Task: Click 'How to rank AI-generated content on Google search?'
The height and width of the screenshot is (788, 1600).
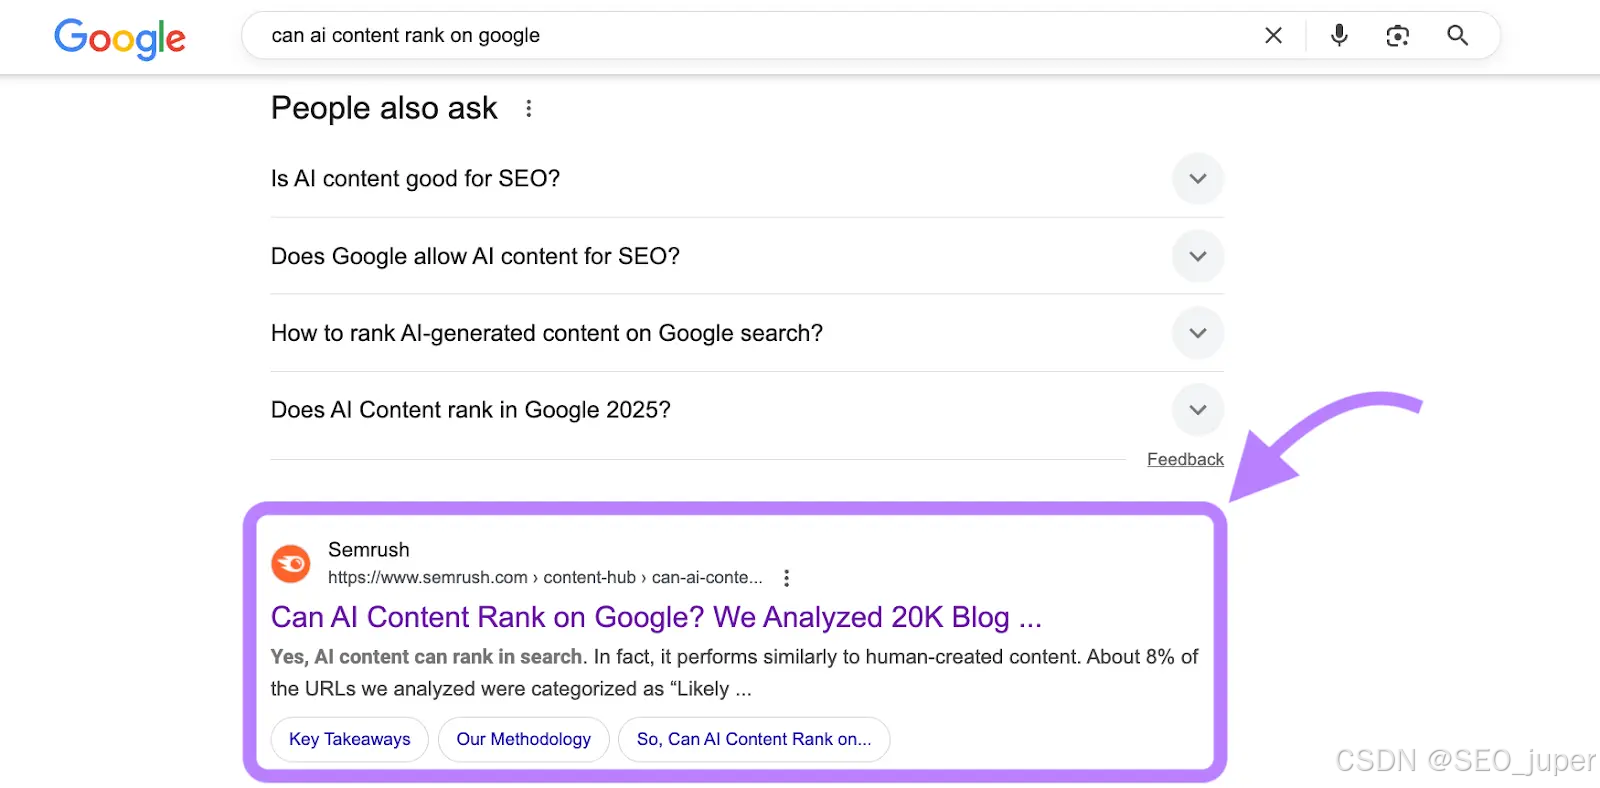Action: 547,333
